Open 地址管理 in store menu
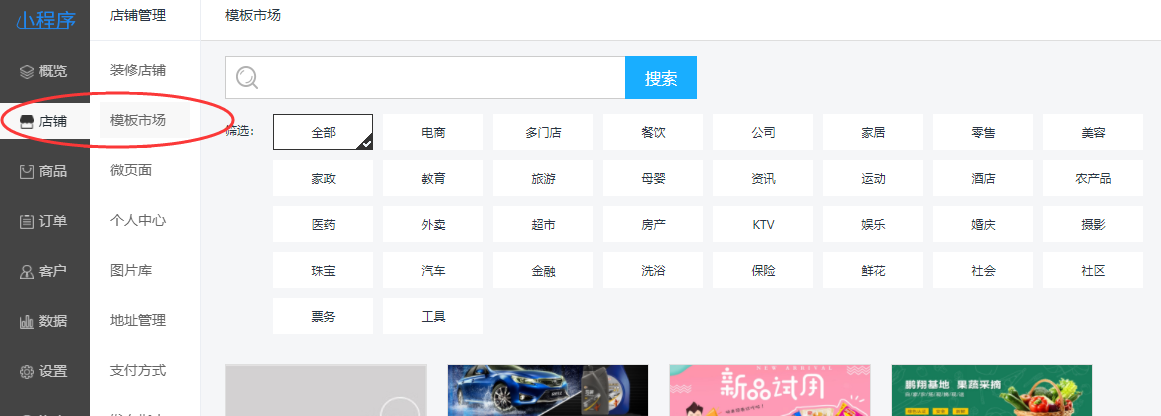The image size is (1161, 416). tap(138, 320)
